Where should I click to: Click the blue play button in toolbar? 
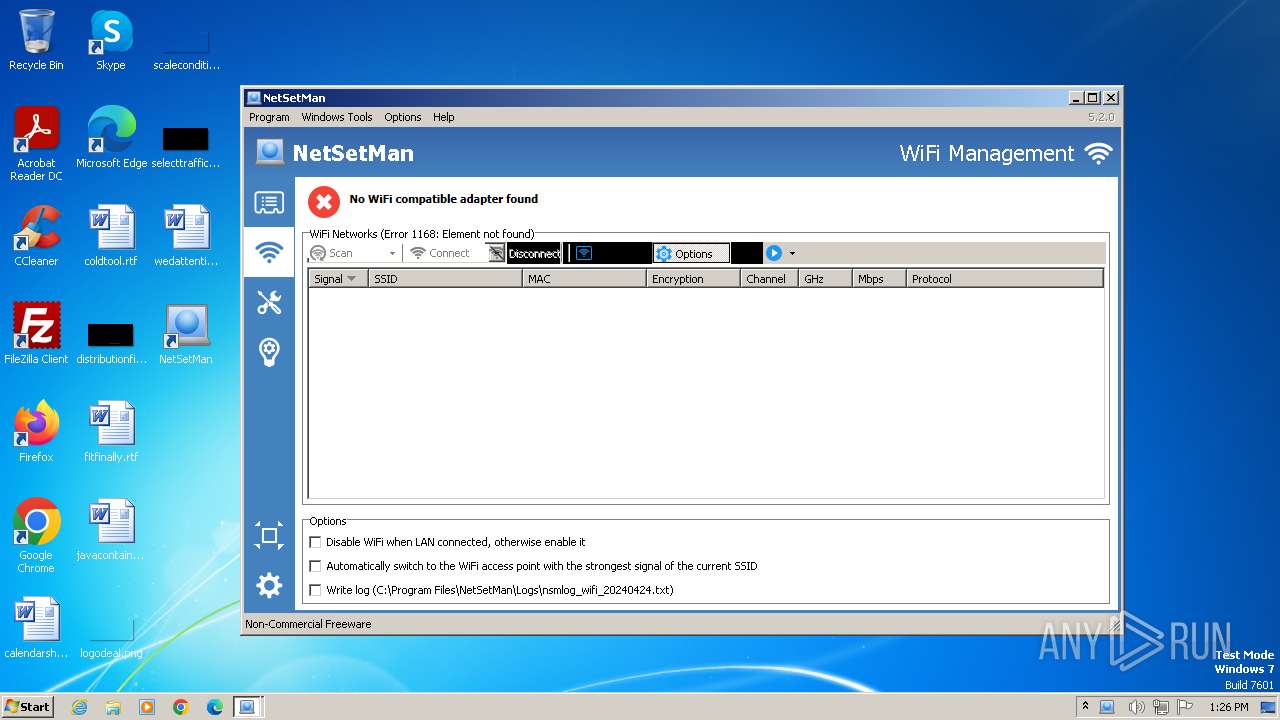773,253
